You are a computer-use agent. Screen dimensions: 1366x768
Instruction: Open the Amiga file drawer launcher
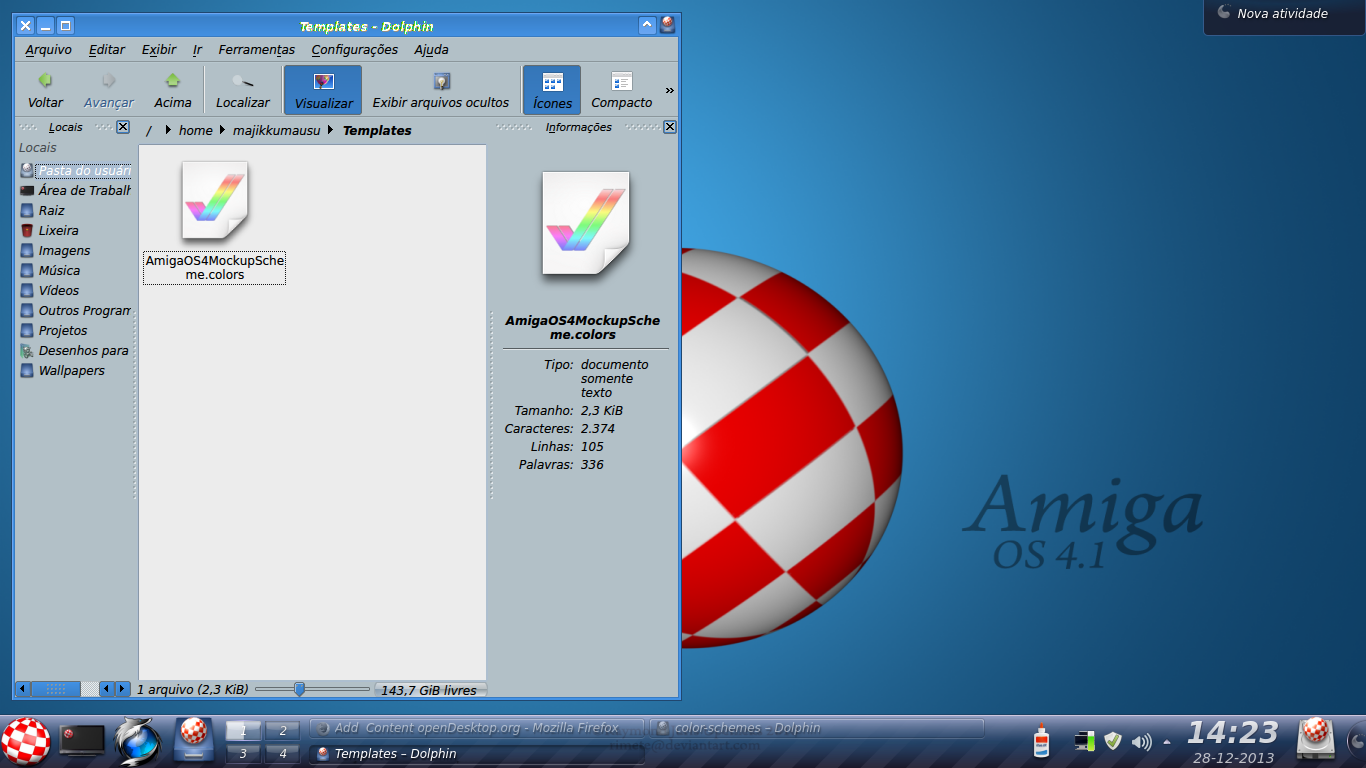coord(194,740)
